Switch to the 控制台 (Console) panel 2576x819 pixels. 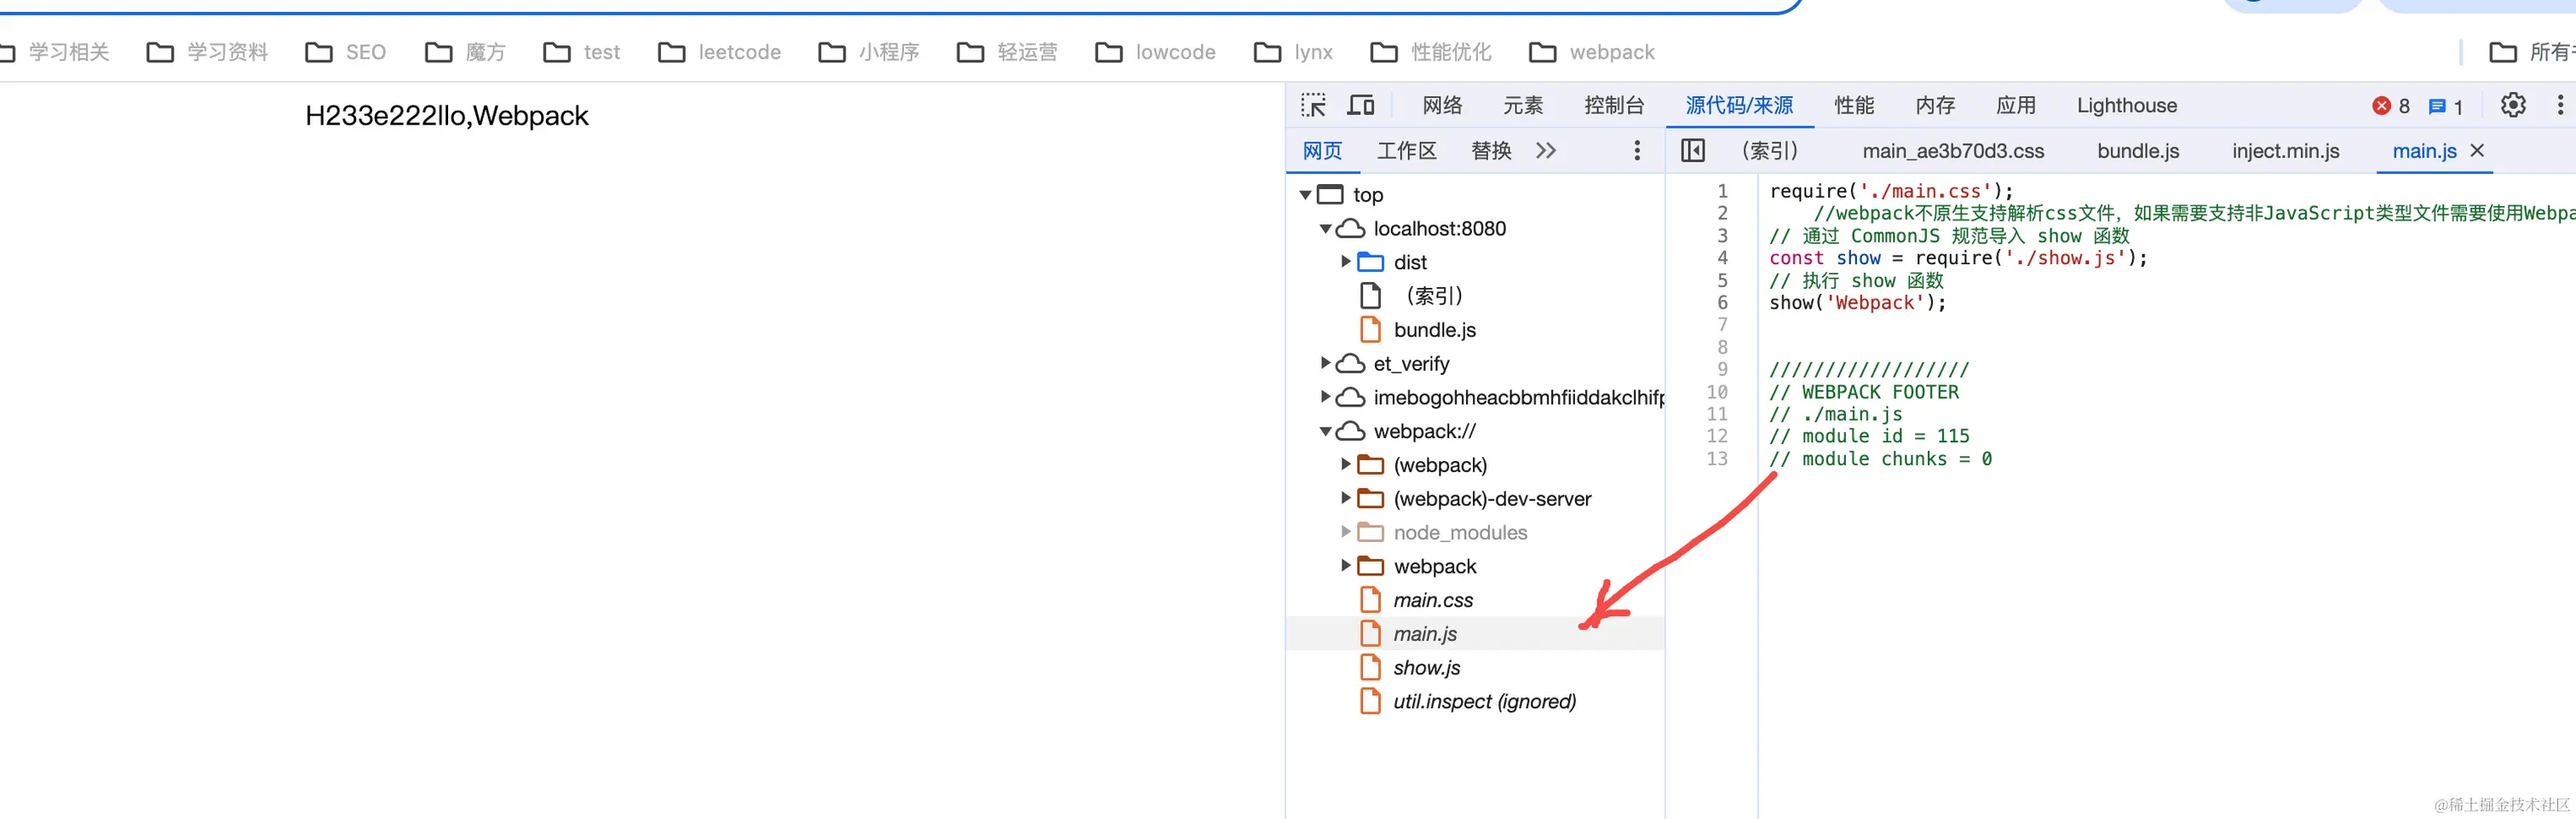1614,105
